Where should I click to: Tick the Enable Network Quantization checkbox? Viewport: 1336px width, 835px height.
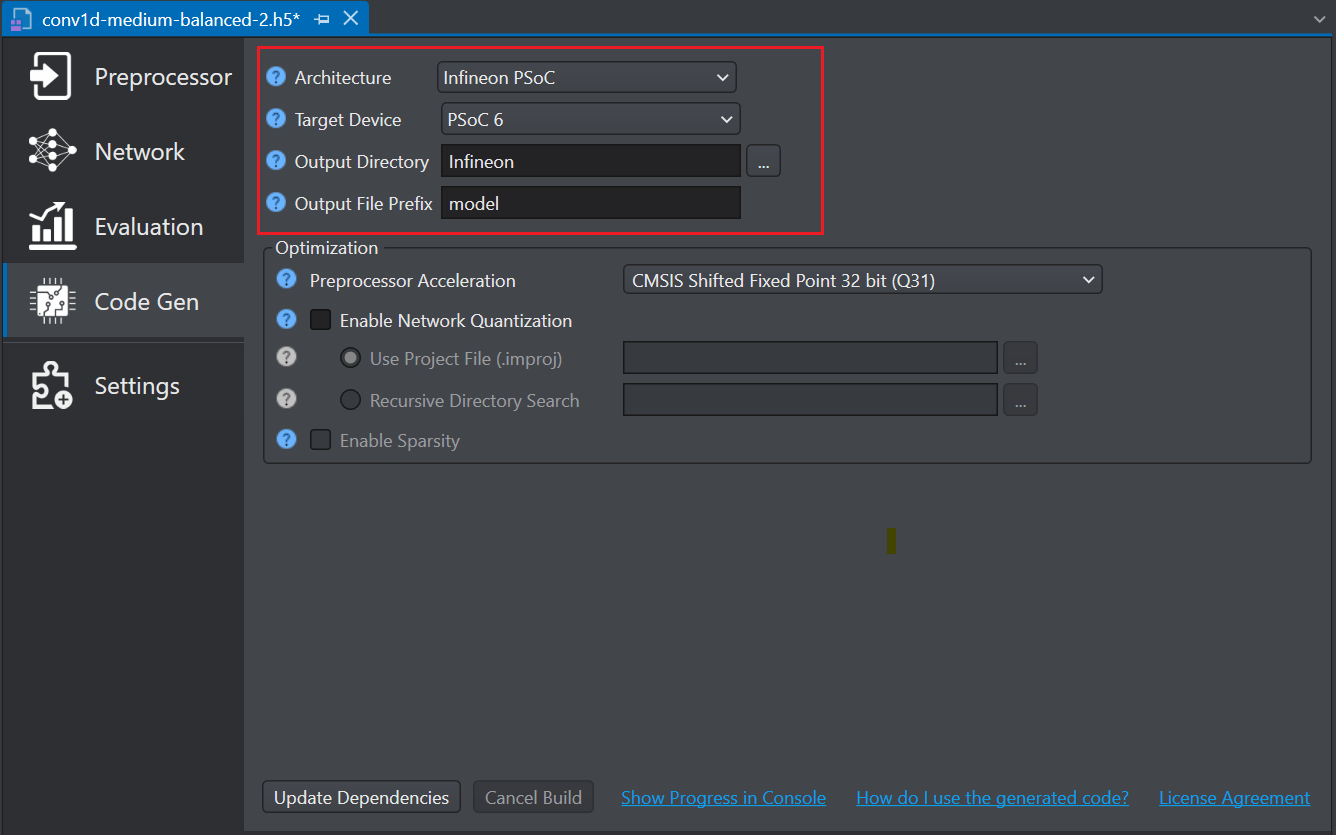click(320, 320)
